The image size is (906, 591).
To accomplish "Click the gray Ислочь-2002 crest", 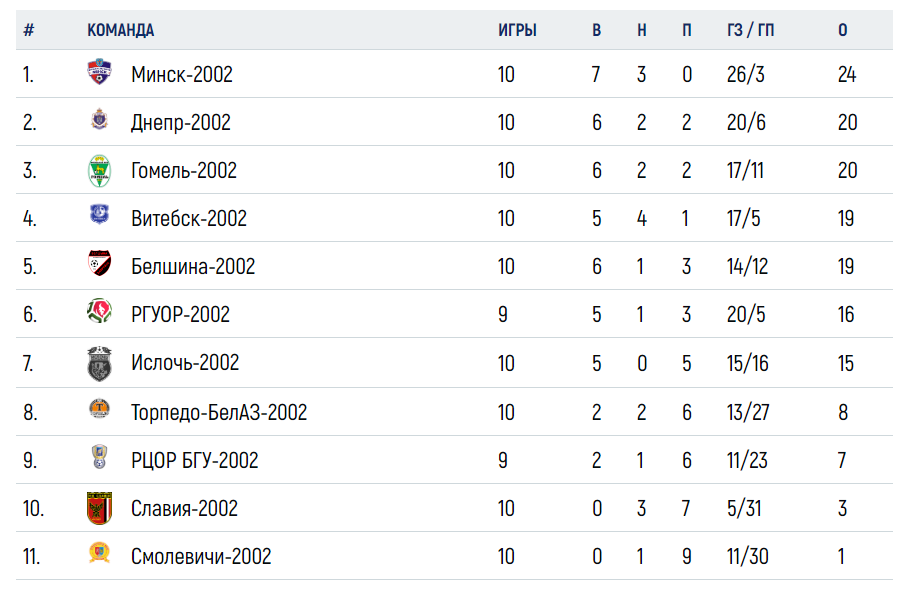I will point(99,364).
